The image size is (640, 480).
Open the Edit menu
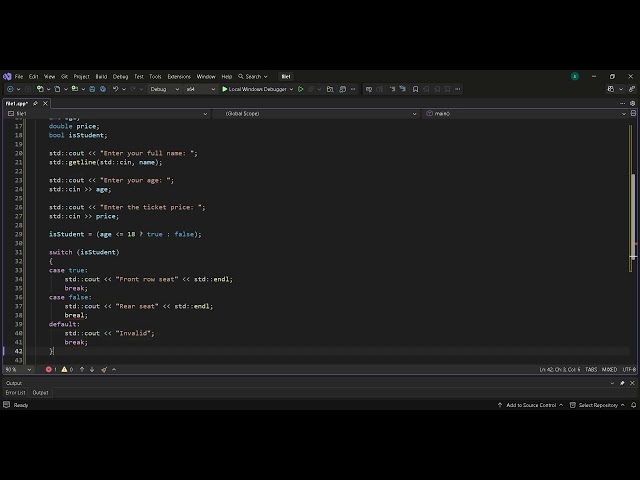click(33, 76)
